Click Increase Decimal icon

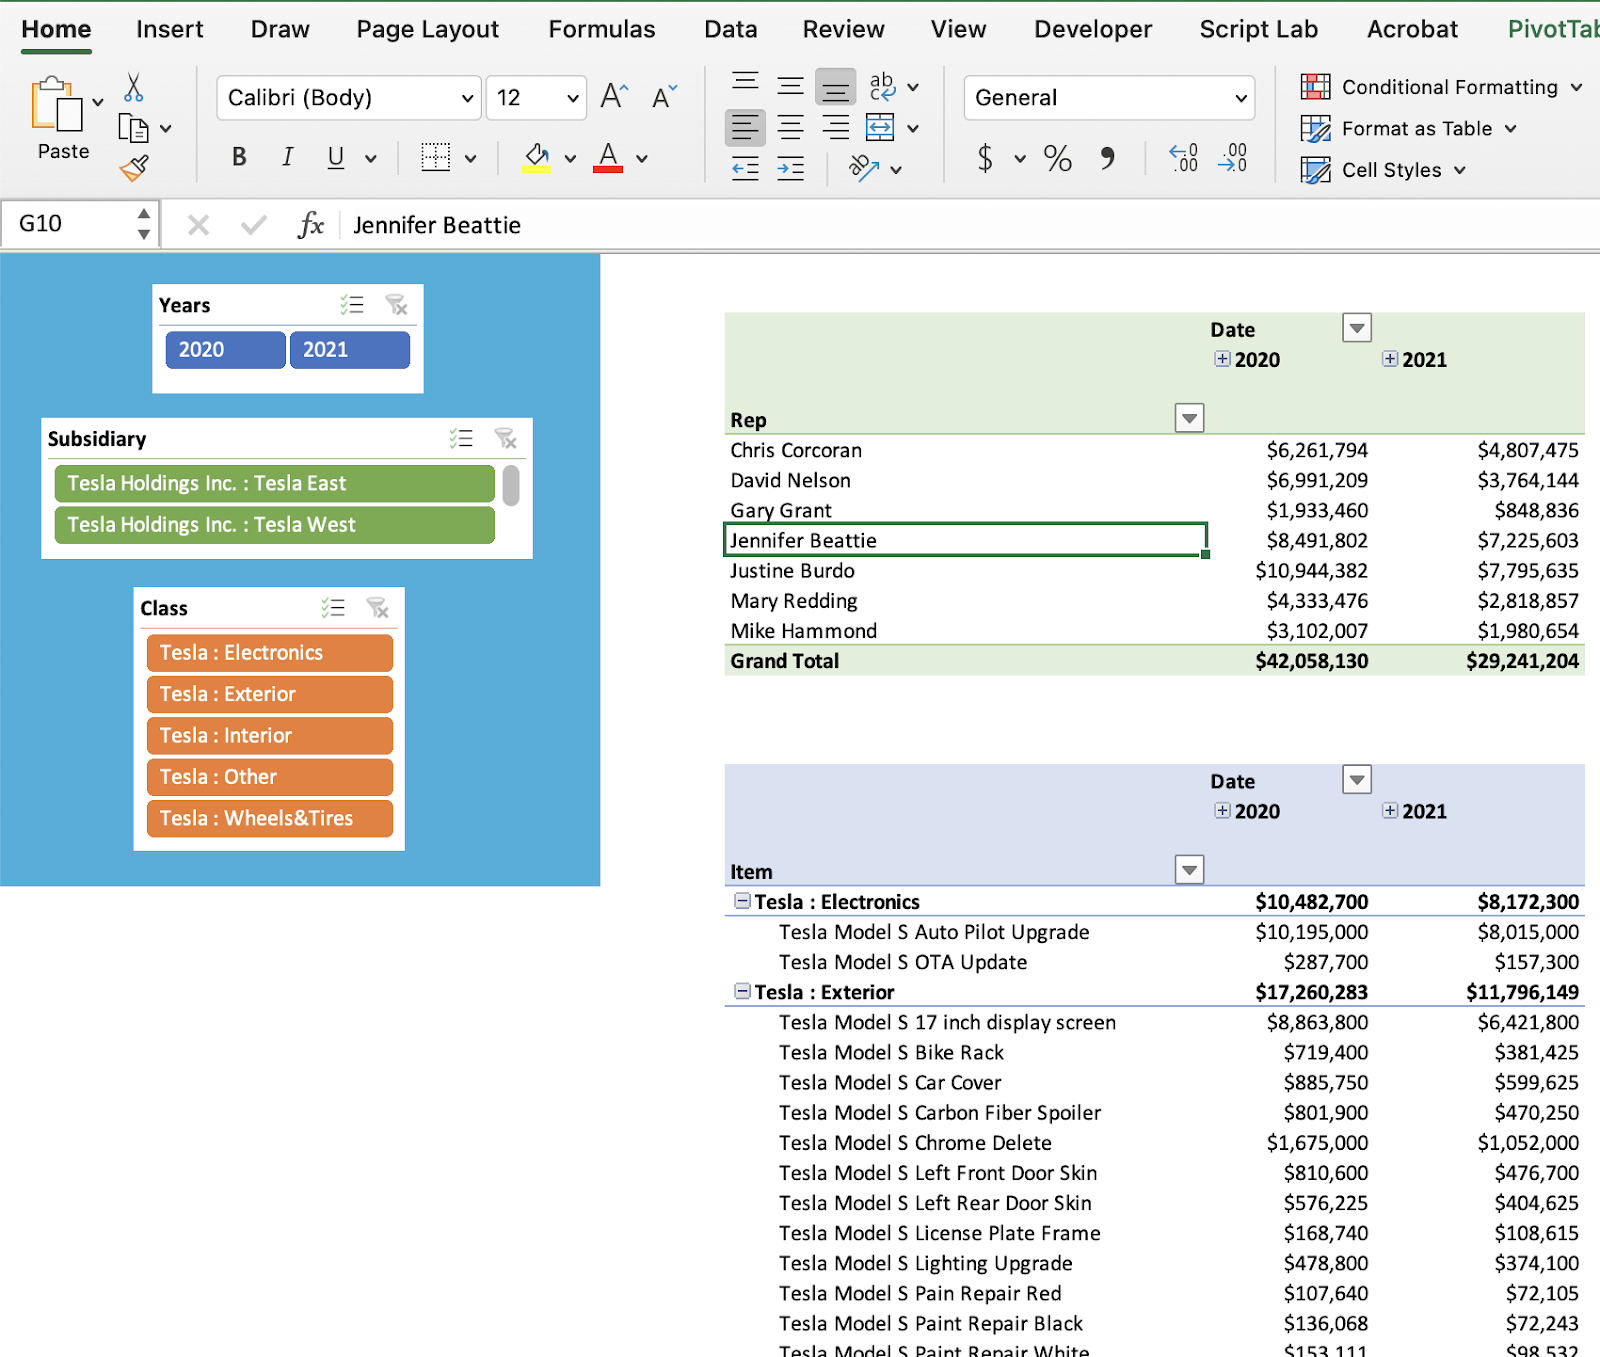pyautogui.click(x=1184, y=157)
